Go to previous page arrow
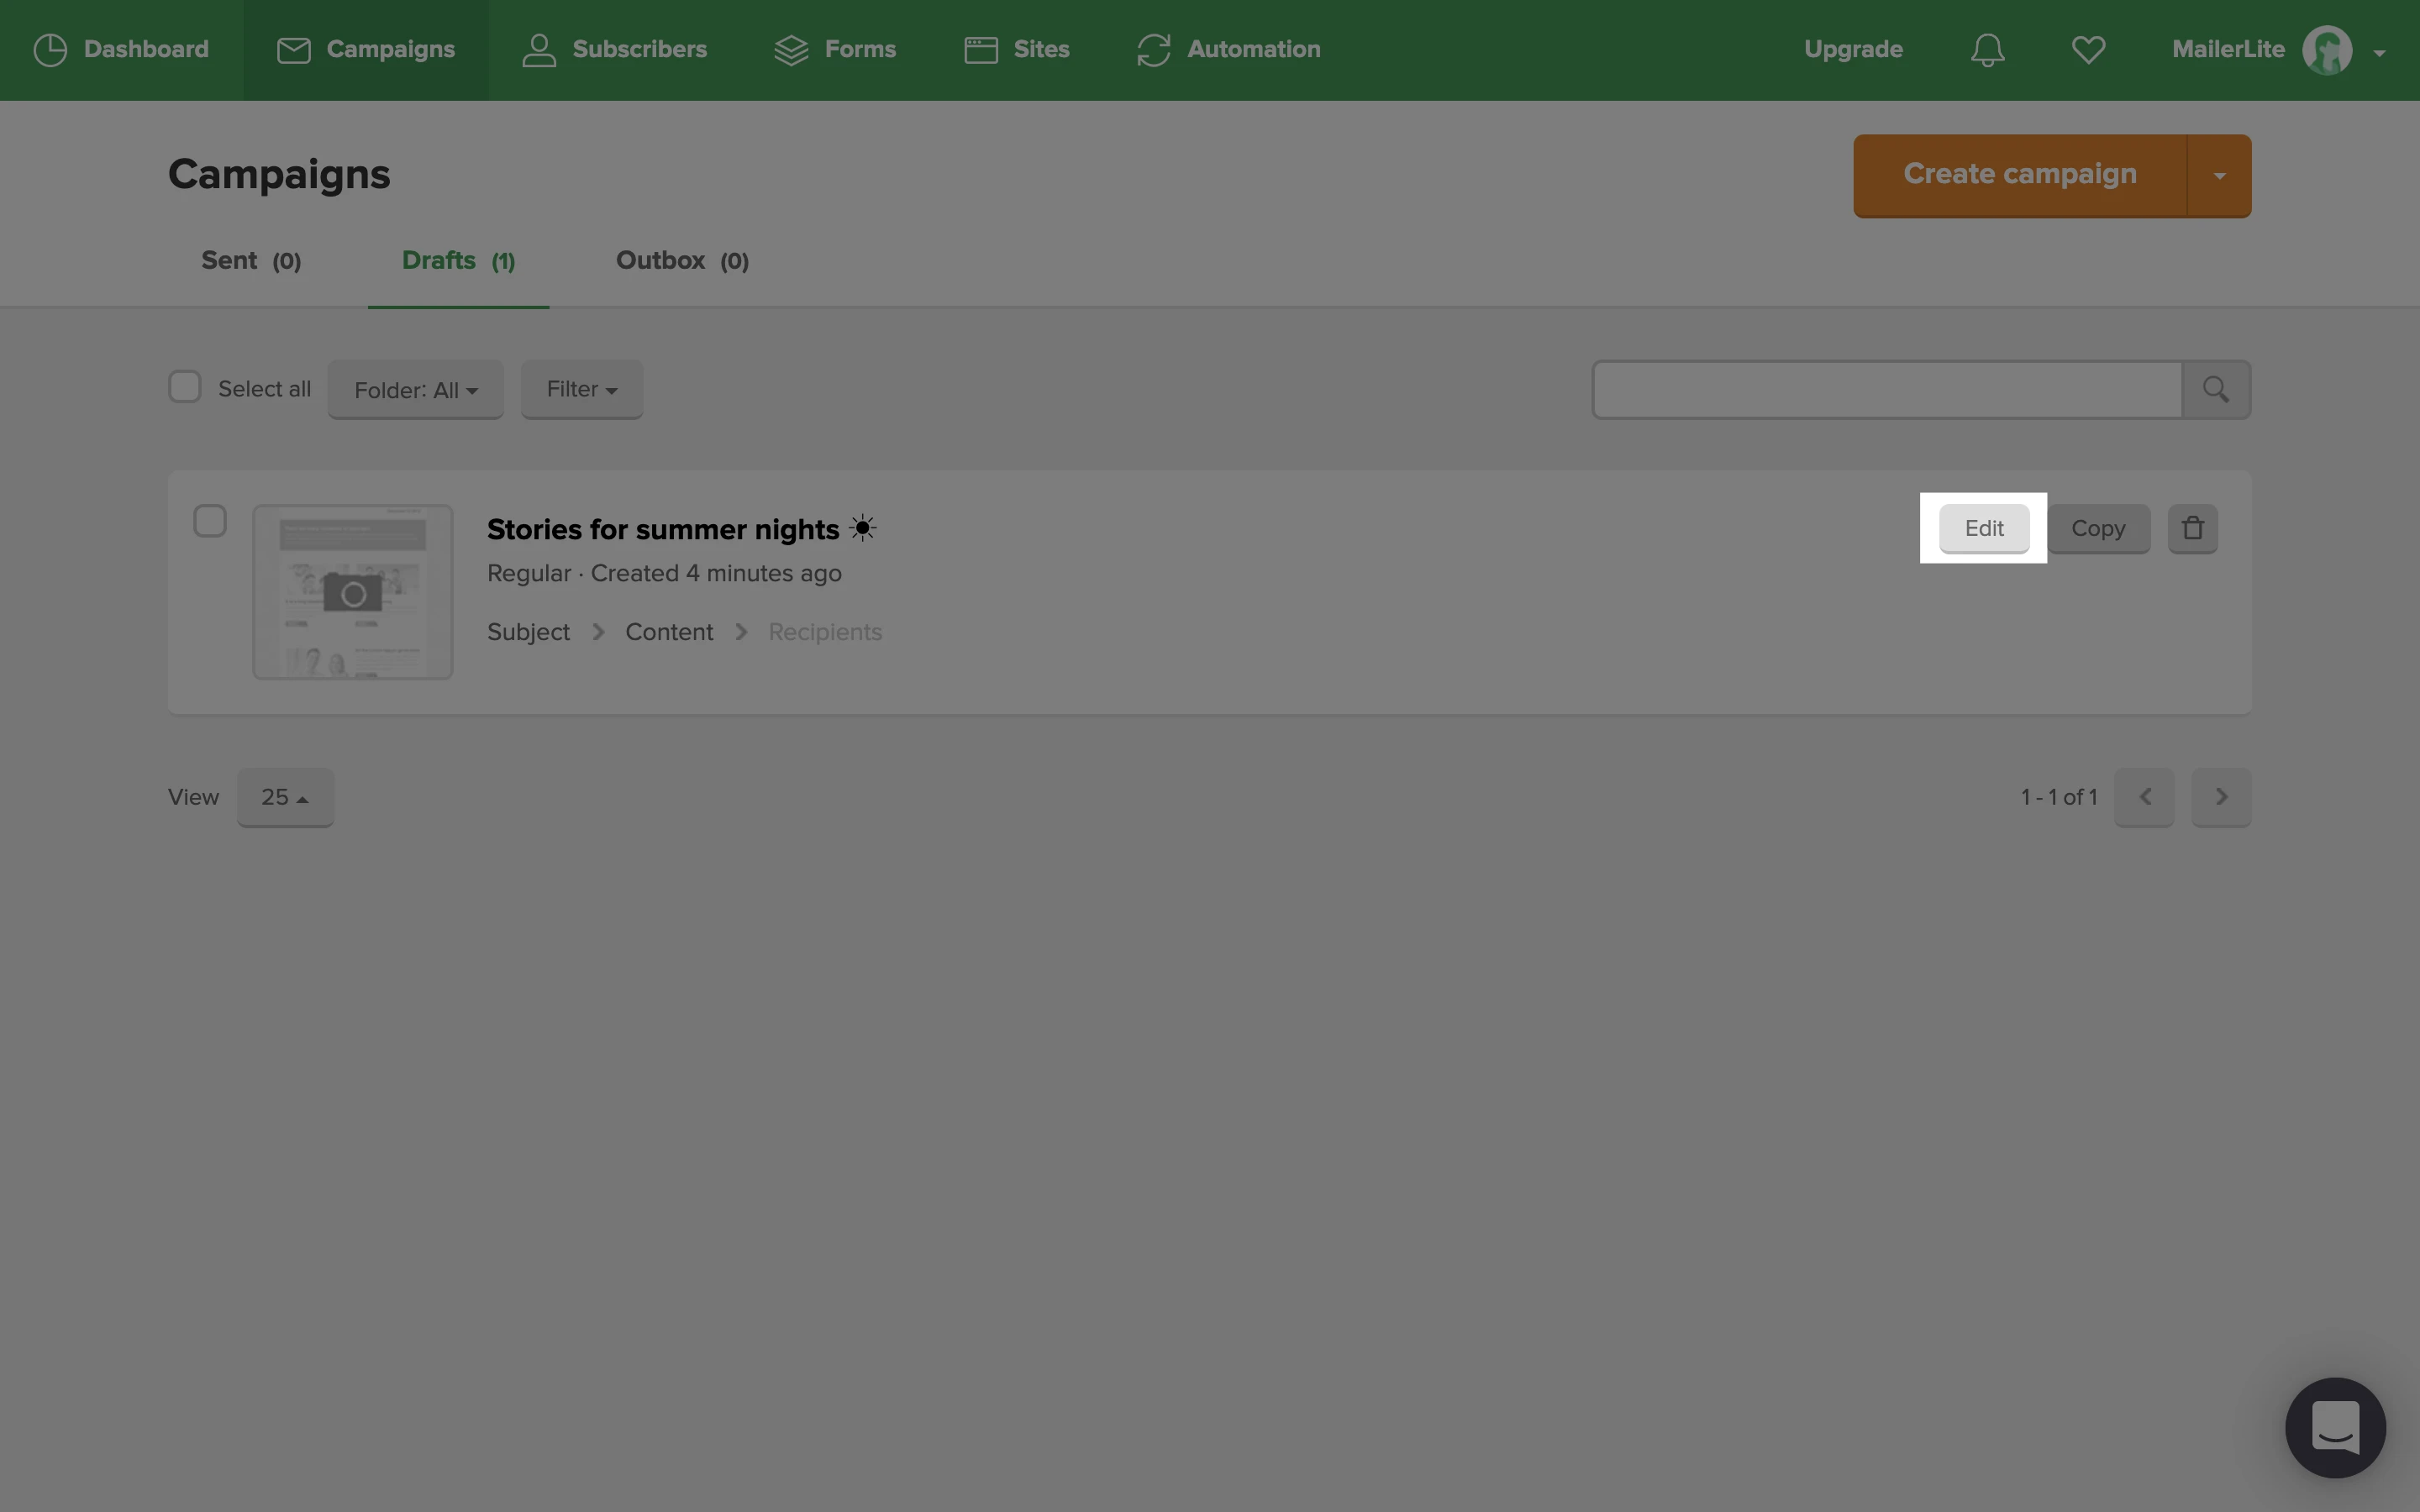The height and width of the screenshot is (1512, 2420). click(2144, 797)
